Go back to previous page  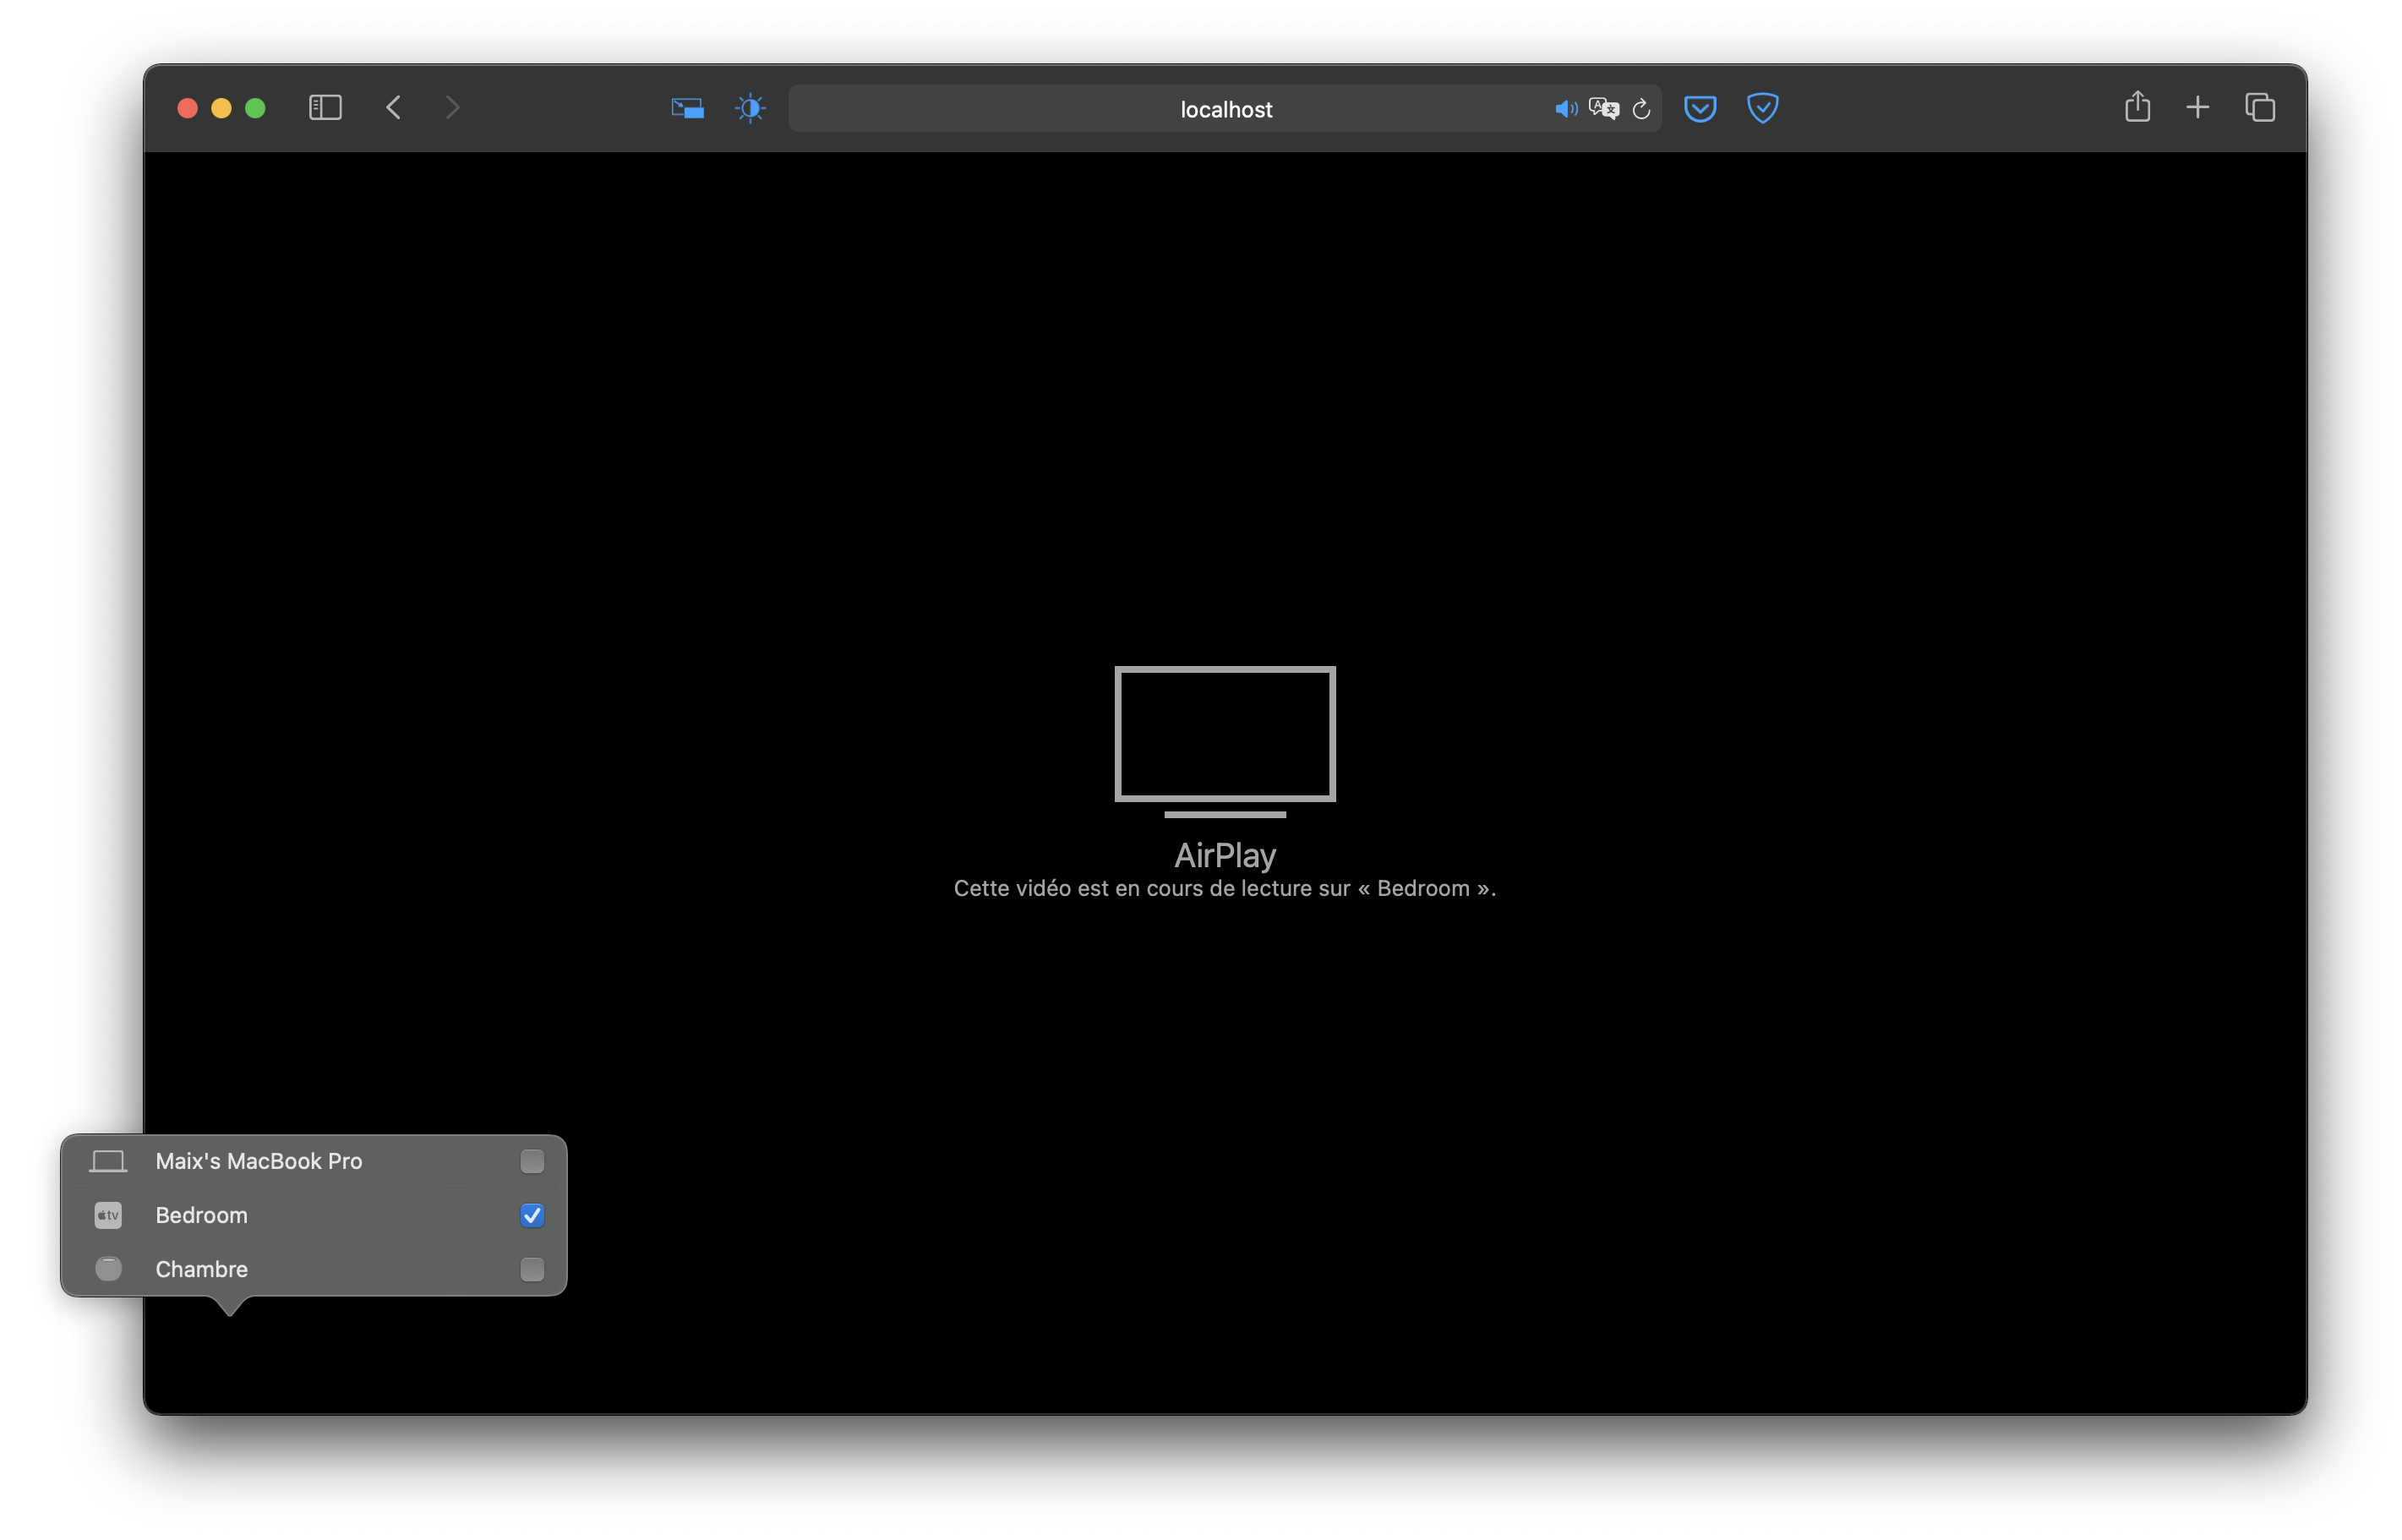point(394,107)
